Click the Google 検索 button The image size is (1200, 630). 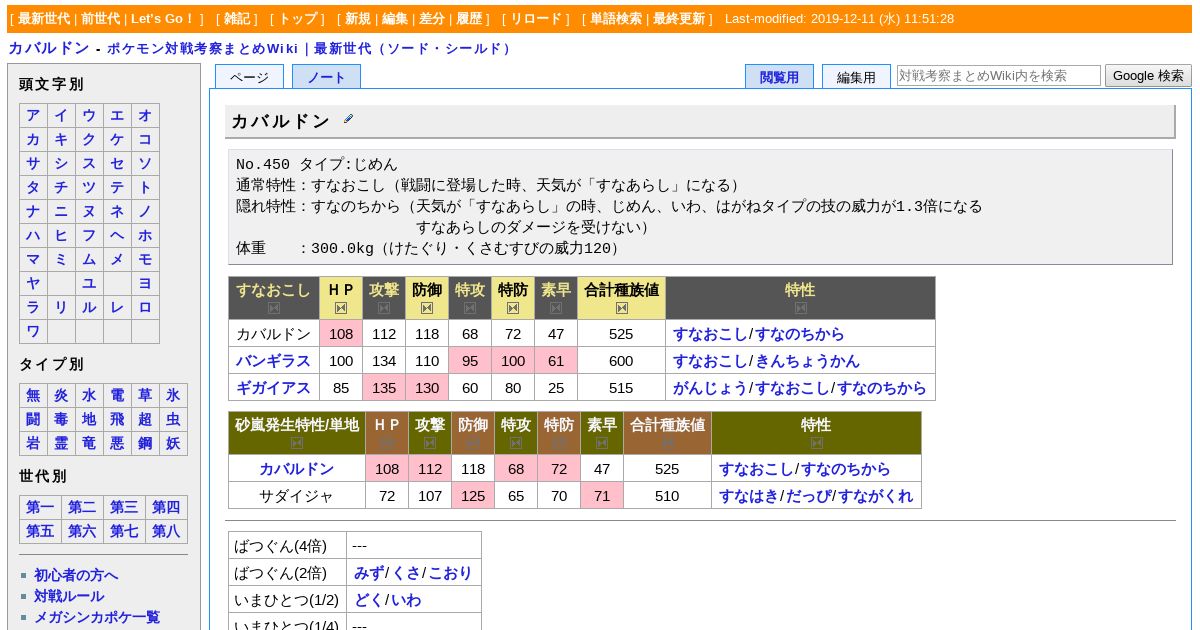(x=1148, y=75)
